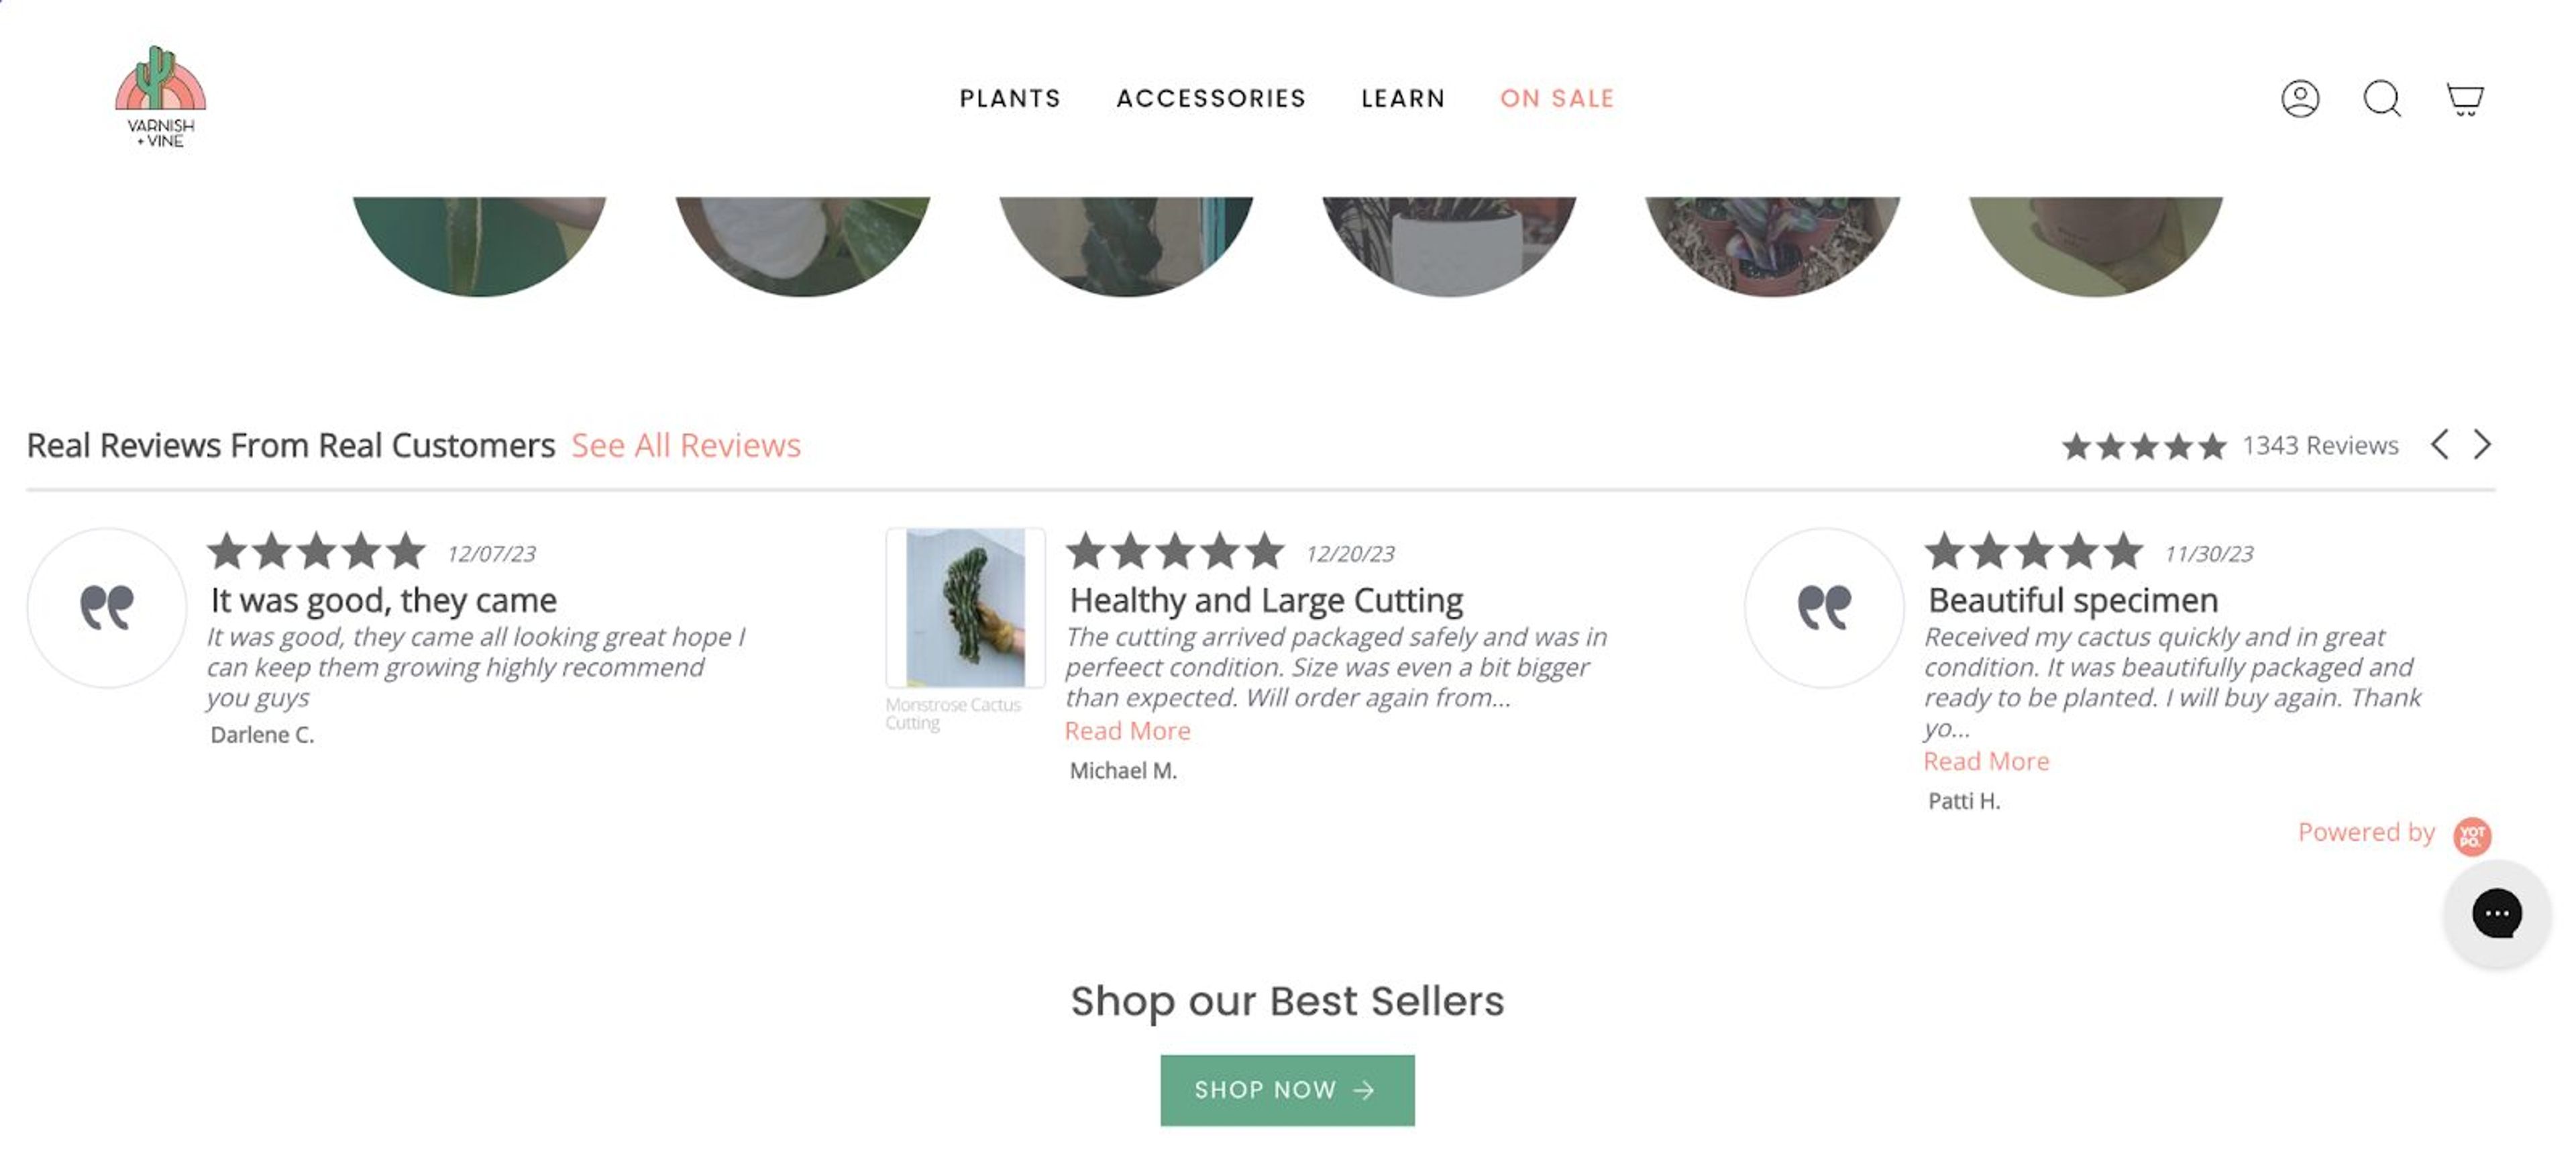
Task: Open the account login icon
Action: click(2301, 98)
